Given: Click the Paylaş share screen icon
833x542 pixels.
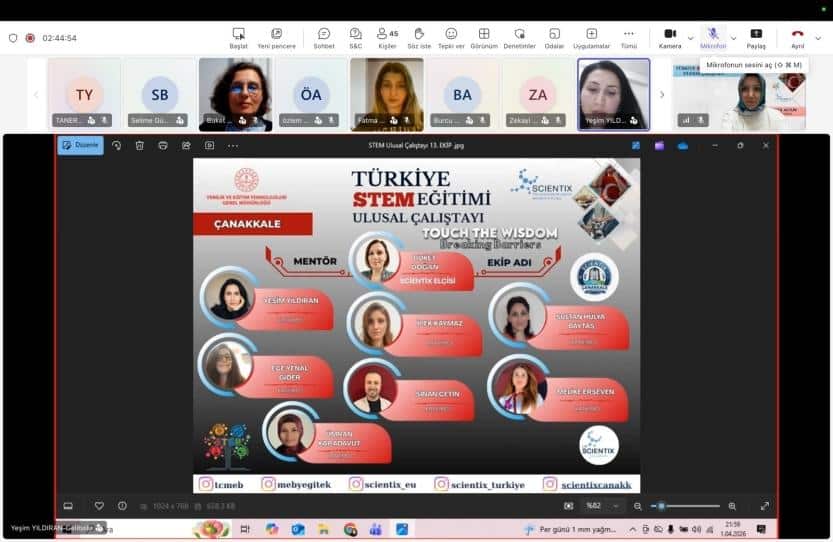Looking at the screenshot, I should pyautogui.click(x=756, y=37).
